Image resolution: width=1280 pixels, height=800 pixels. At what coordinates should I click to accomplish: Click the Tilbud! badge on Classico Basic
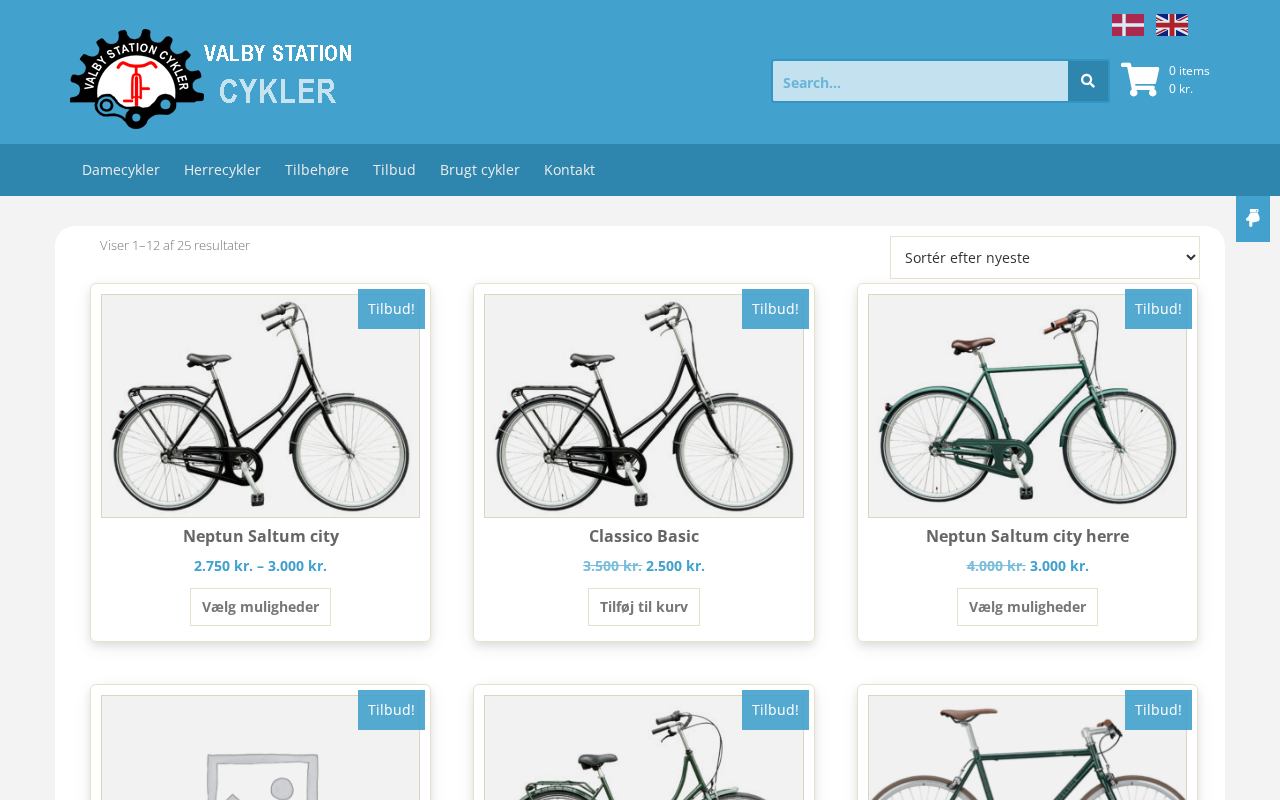click(x=775, y=309)
